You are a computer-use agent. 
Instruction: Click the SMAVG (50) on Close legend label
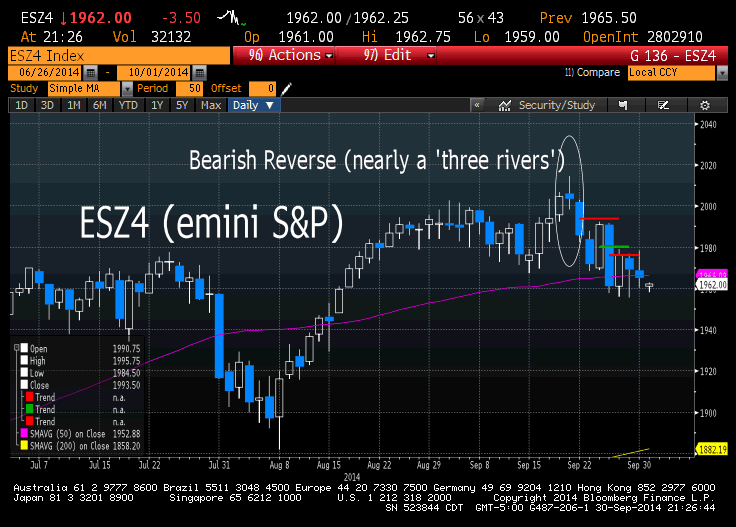click(68, 434)
